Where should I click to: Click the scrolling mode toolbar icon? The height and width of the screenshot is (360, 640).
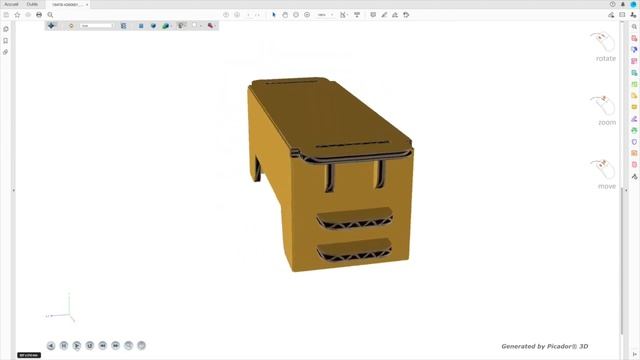pyautogui.click(x=357, y=15)
